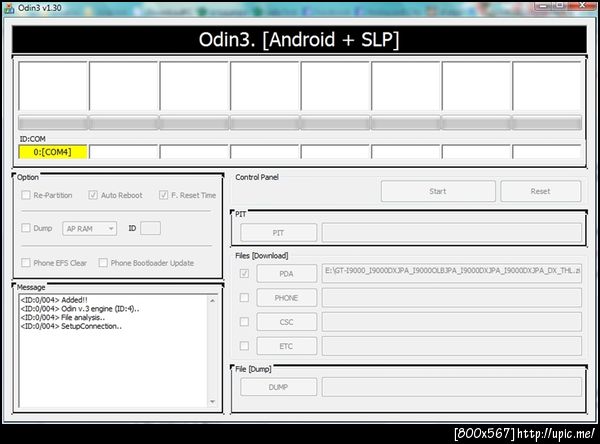The height and width of the screenshot is (444, 600).
Task: Click the Start button
Action: (x=438, y=191)
